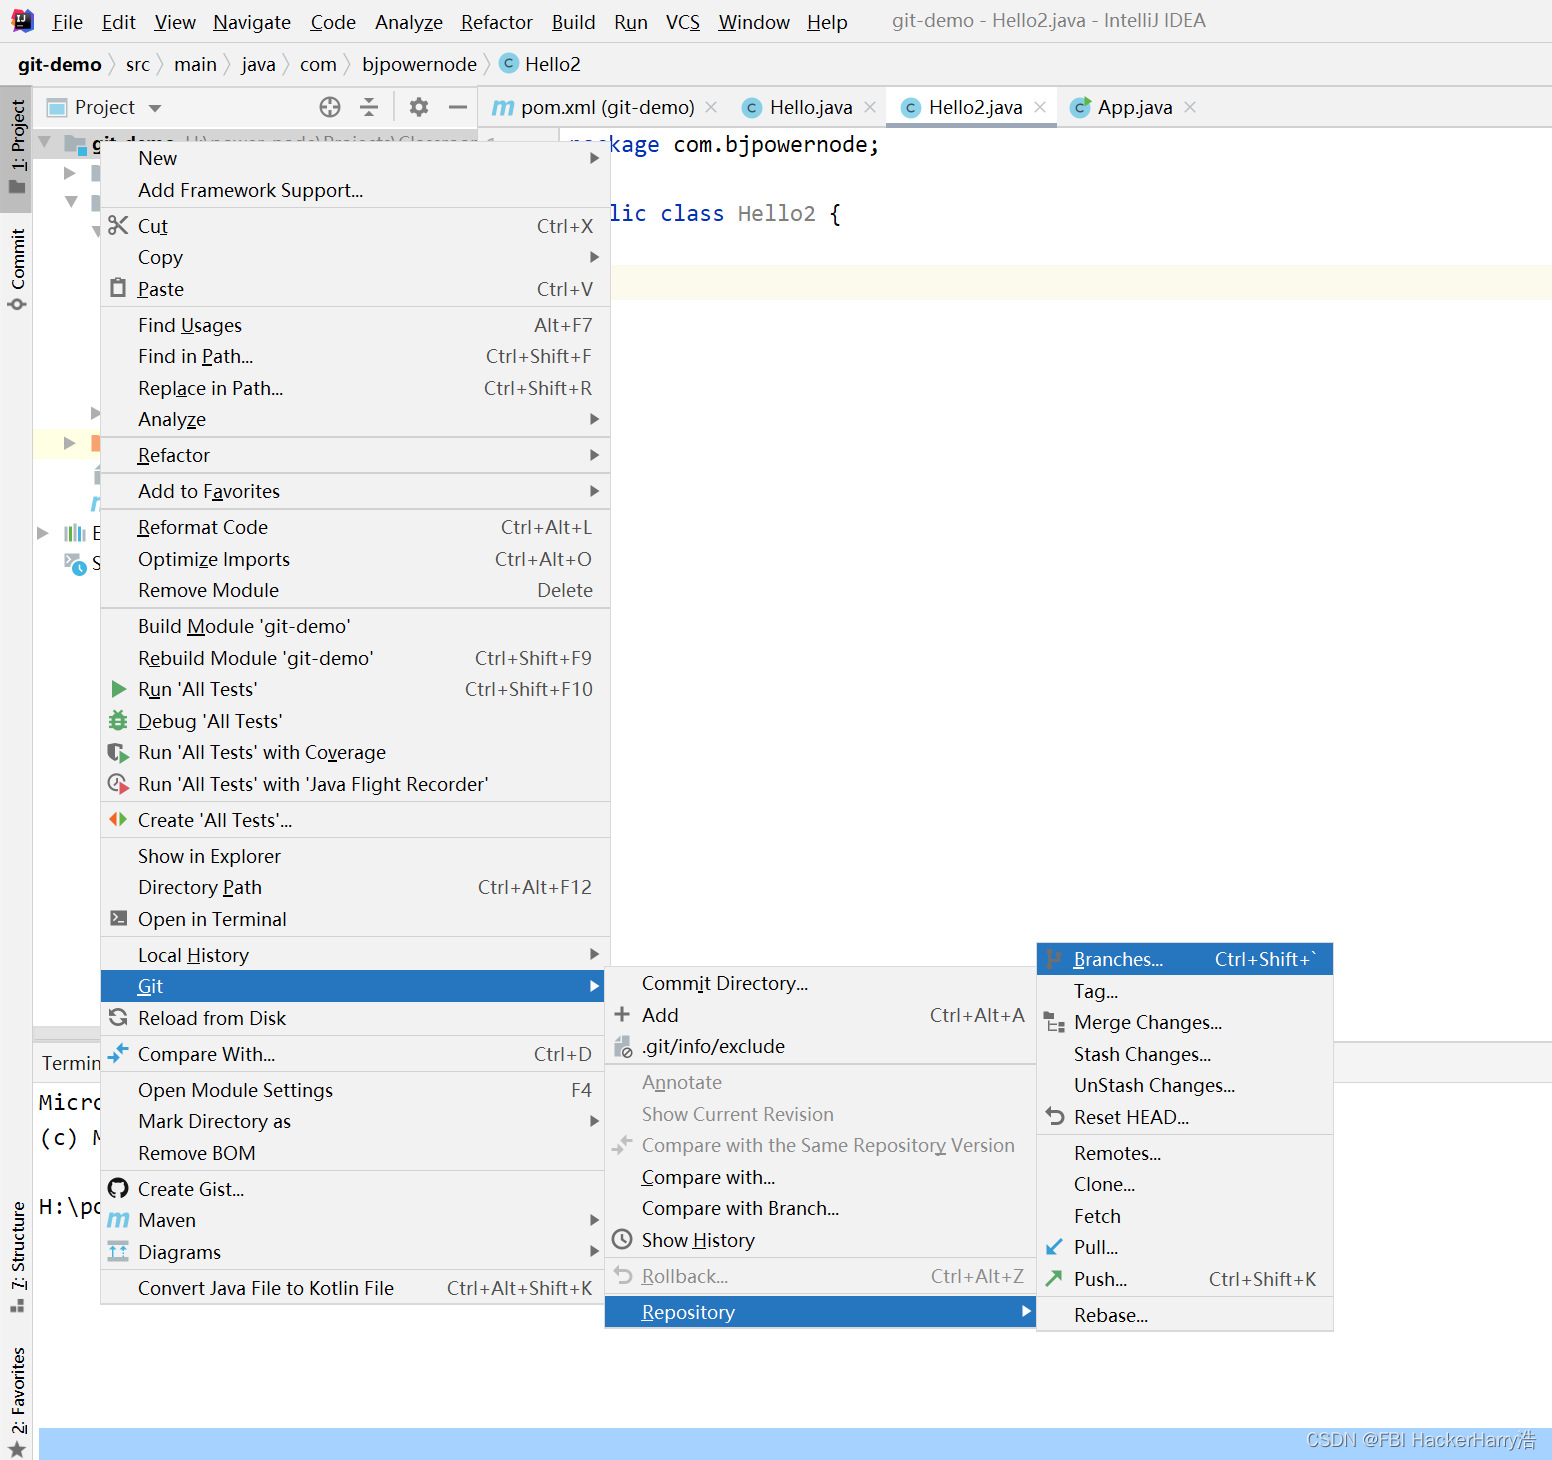Expand the Refactor submenu
Viewport: 1552px width, 1460px height.
595,455
